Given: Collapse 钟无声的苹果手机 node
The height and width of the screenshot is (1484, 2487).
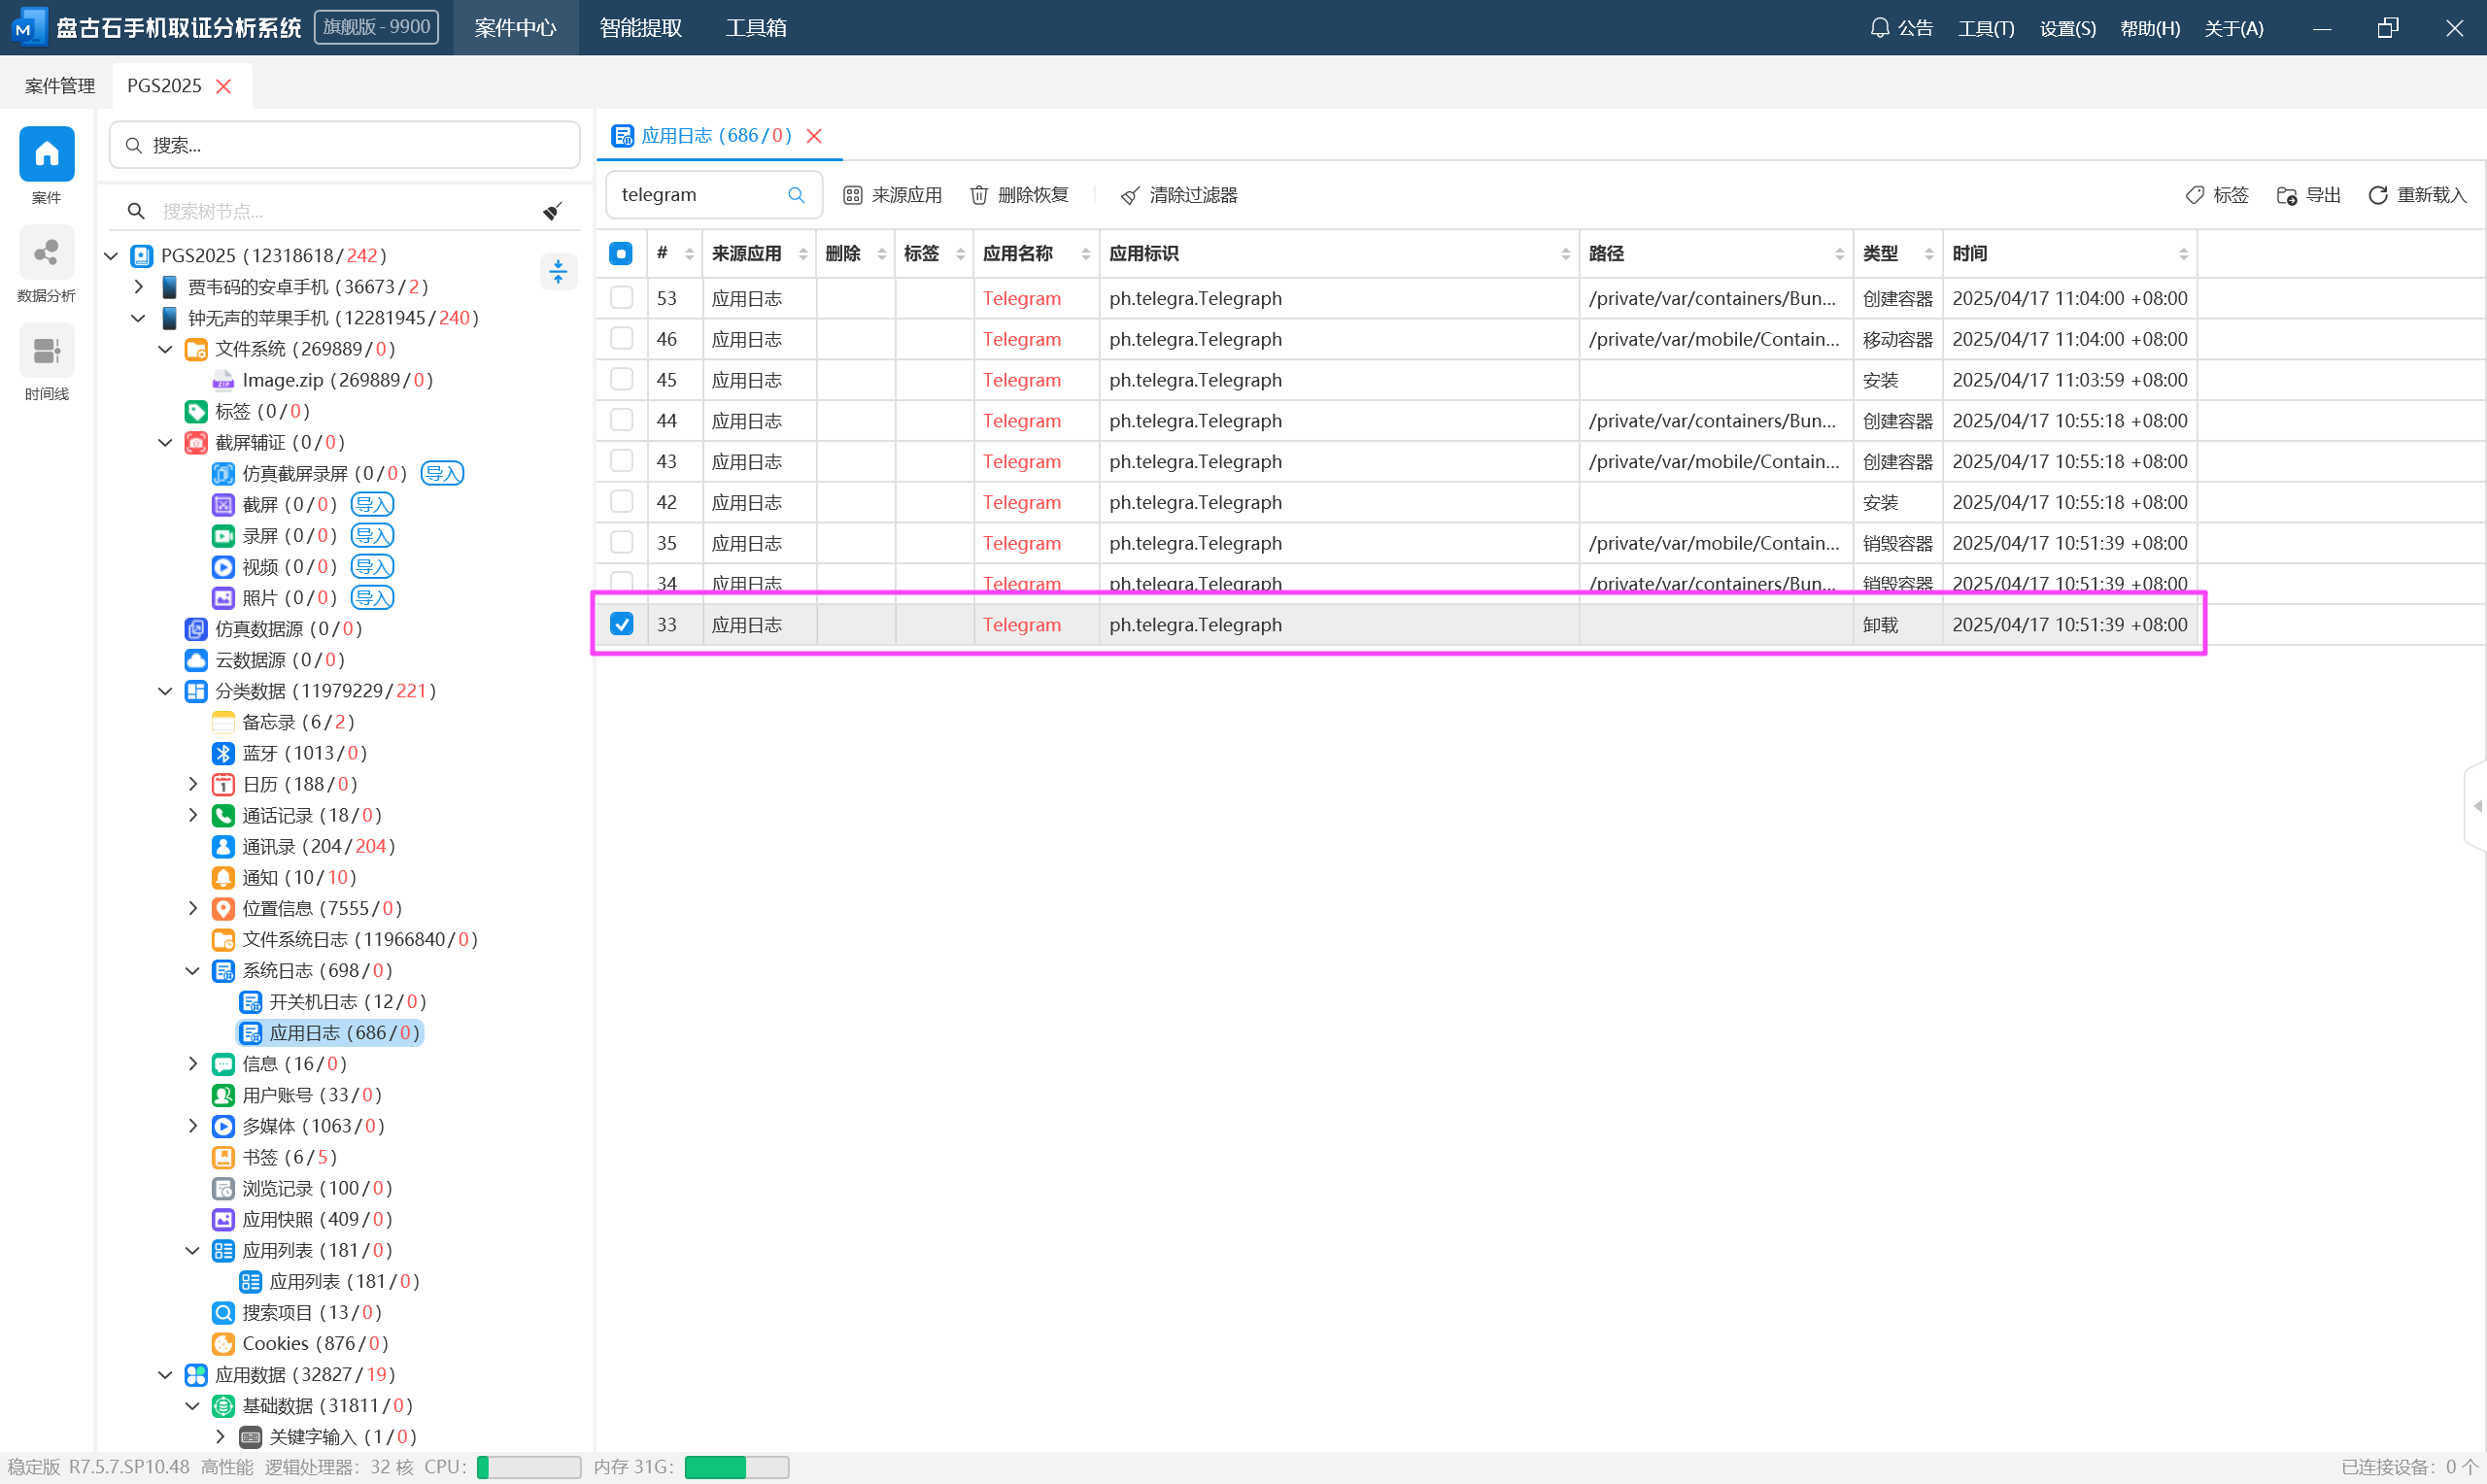Looking at the screenshot, I should 139,318.
